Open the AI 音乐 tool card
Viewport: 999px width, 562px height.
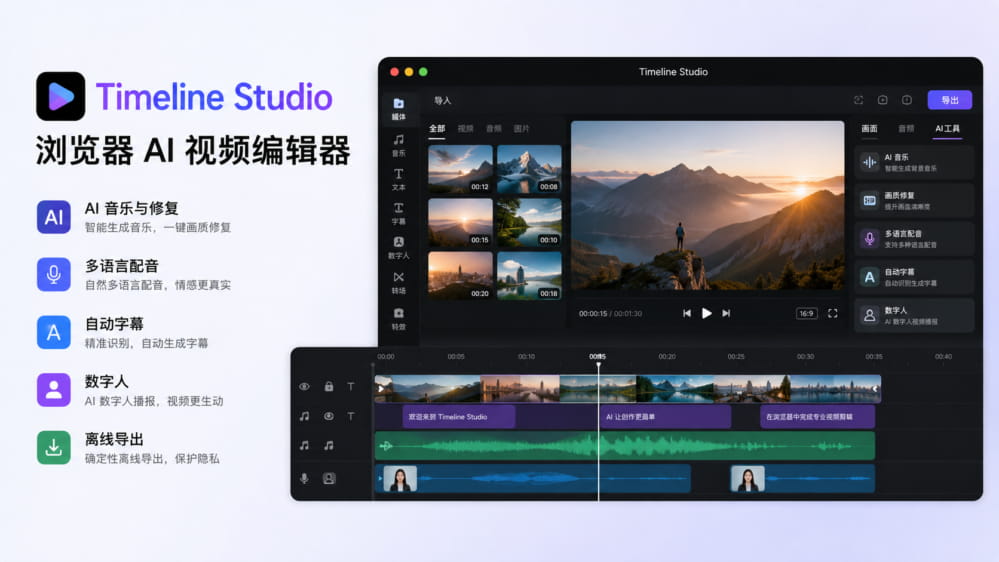coord(914,162)
